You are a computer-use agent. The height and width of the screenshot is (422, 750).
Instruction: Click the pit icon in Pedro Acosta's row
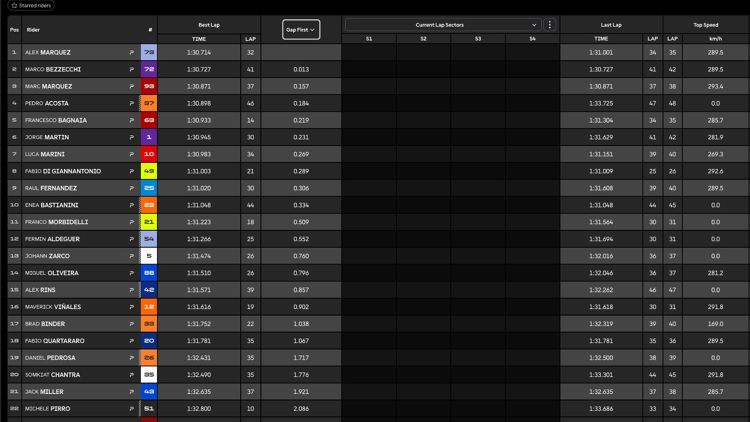131,103
